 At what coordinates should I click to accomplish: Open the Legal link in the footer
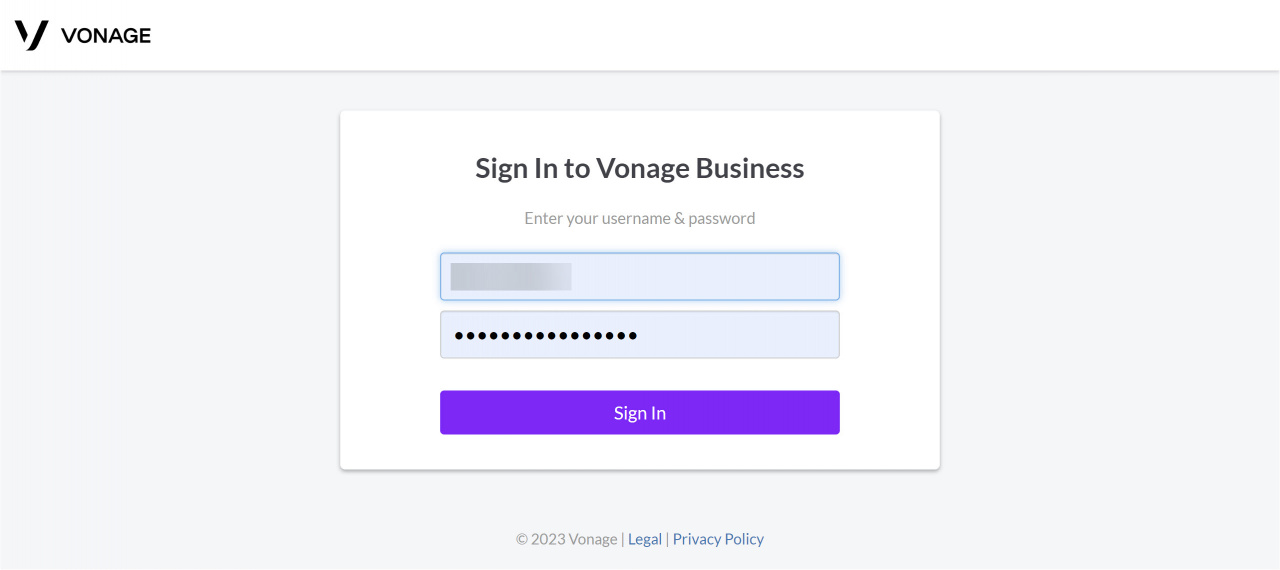[x=645, y=539]
